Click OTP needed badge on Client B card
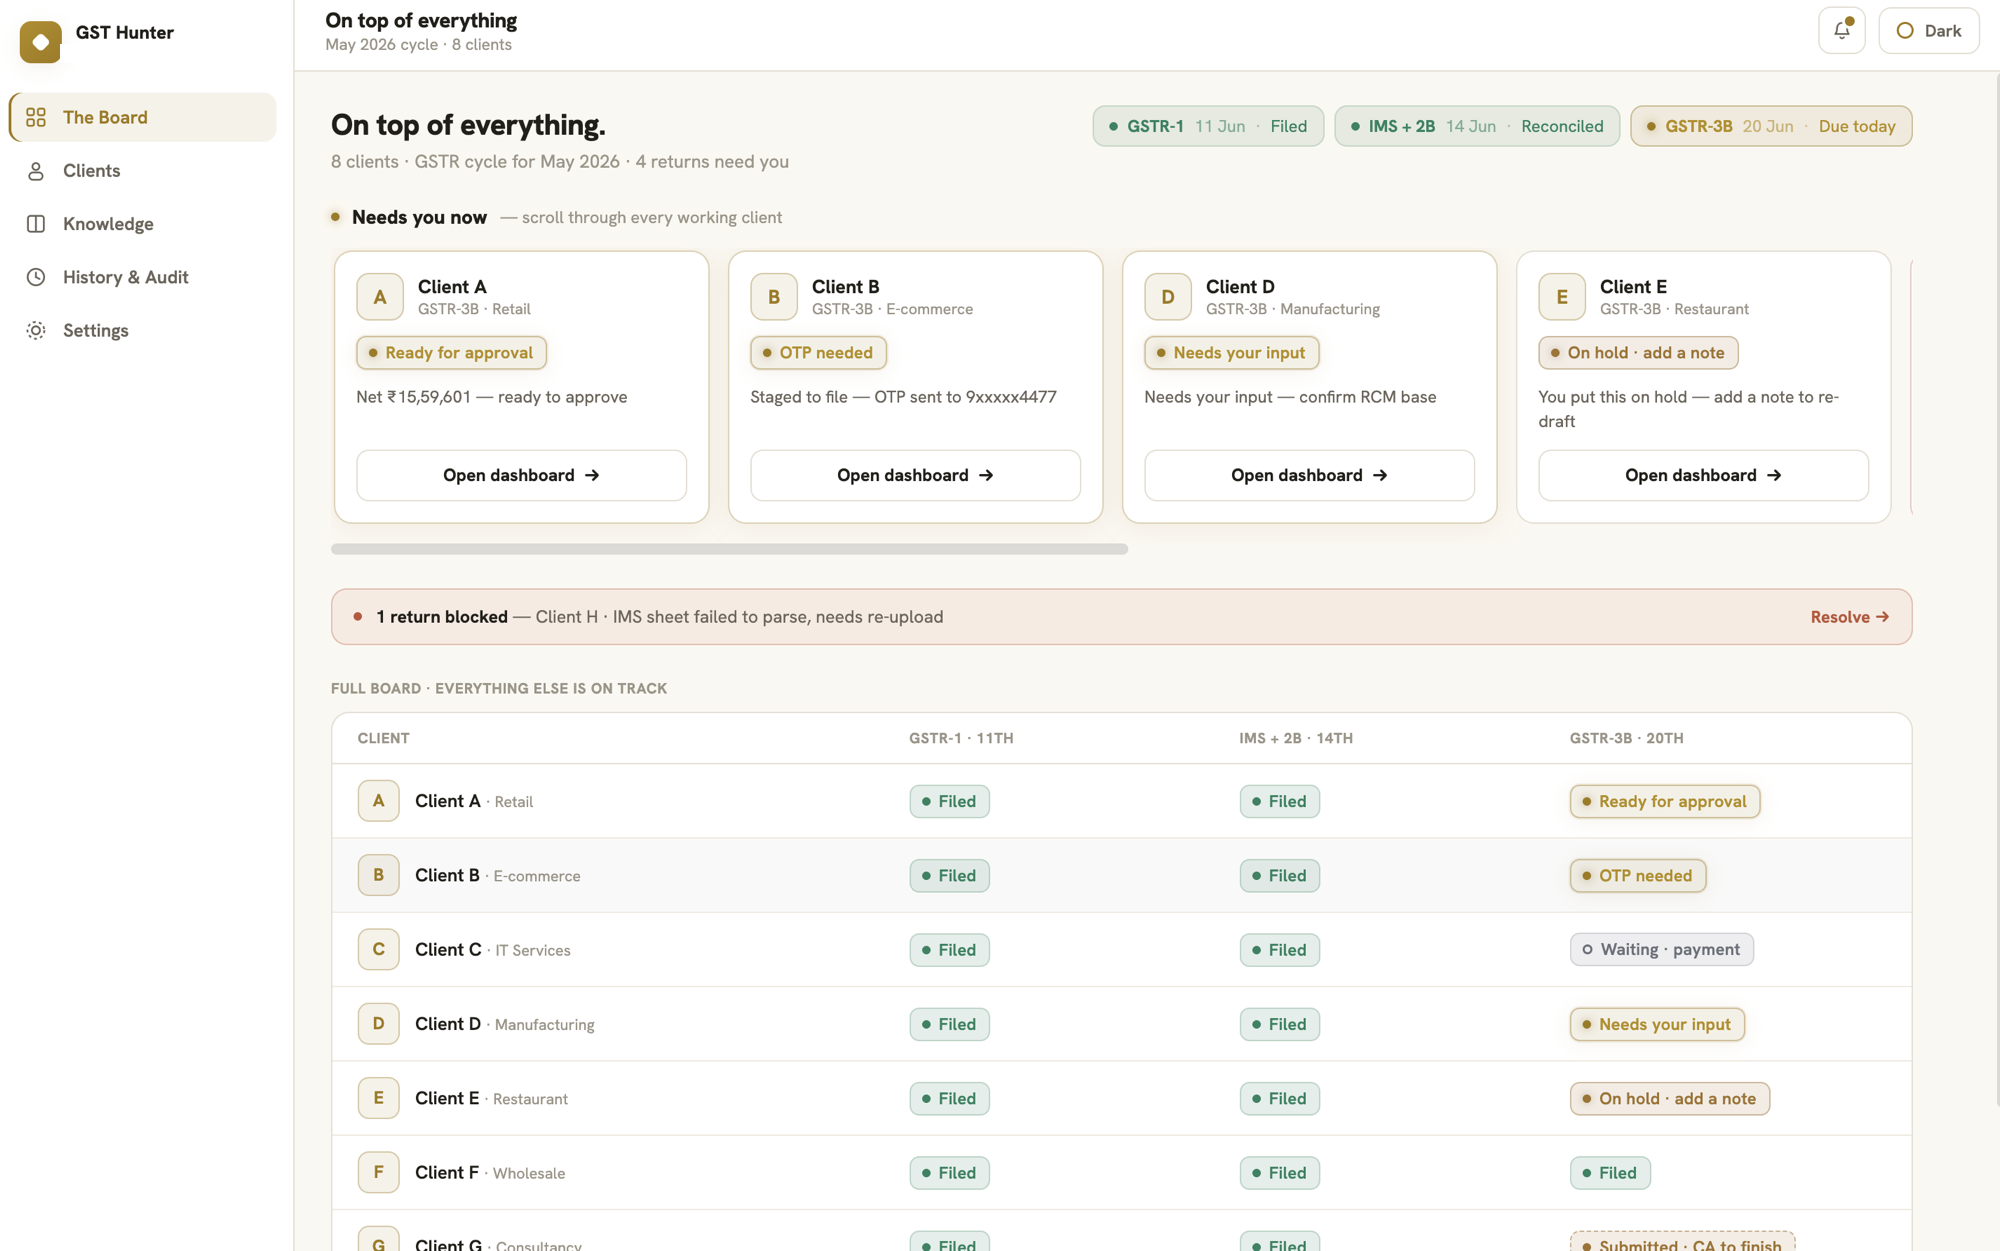Image resolution: width=2000 pixels, height=1251 pixels. (818, 353)
